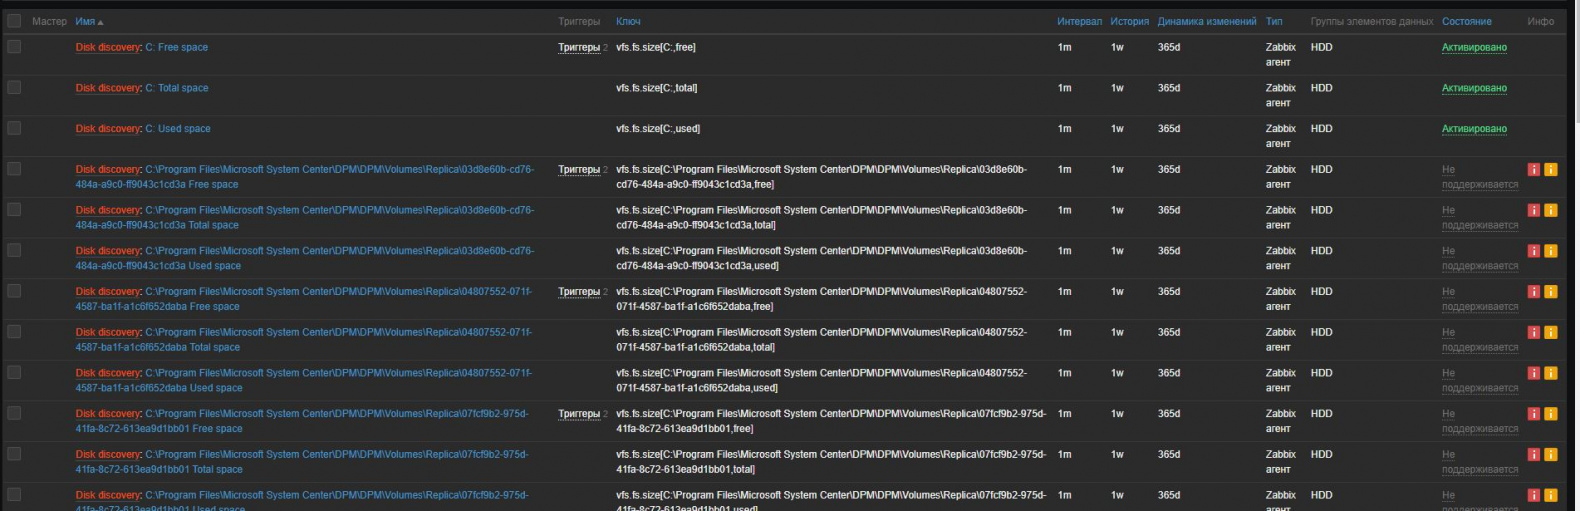1580x511 pixels.
Task: Sort table by История column header
Action: pyautogui.click(x=1130, y=21)
